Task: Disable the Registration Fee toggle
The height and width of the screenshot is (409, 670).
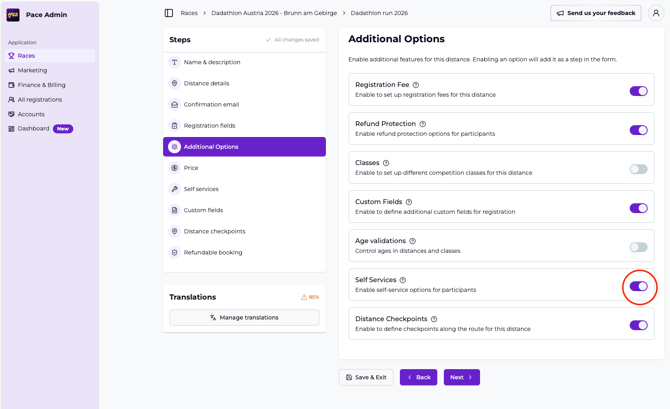Action: [638, 91]
